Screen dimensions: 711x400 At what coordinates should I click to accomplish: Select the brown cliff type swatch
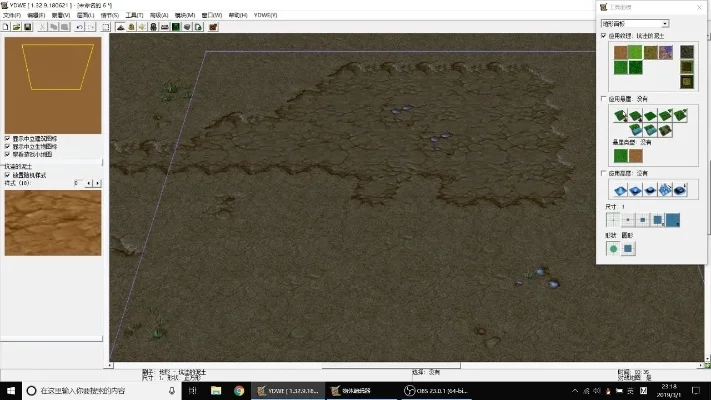(635, 156)
